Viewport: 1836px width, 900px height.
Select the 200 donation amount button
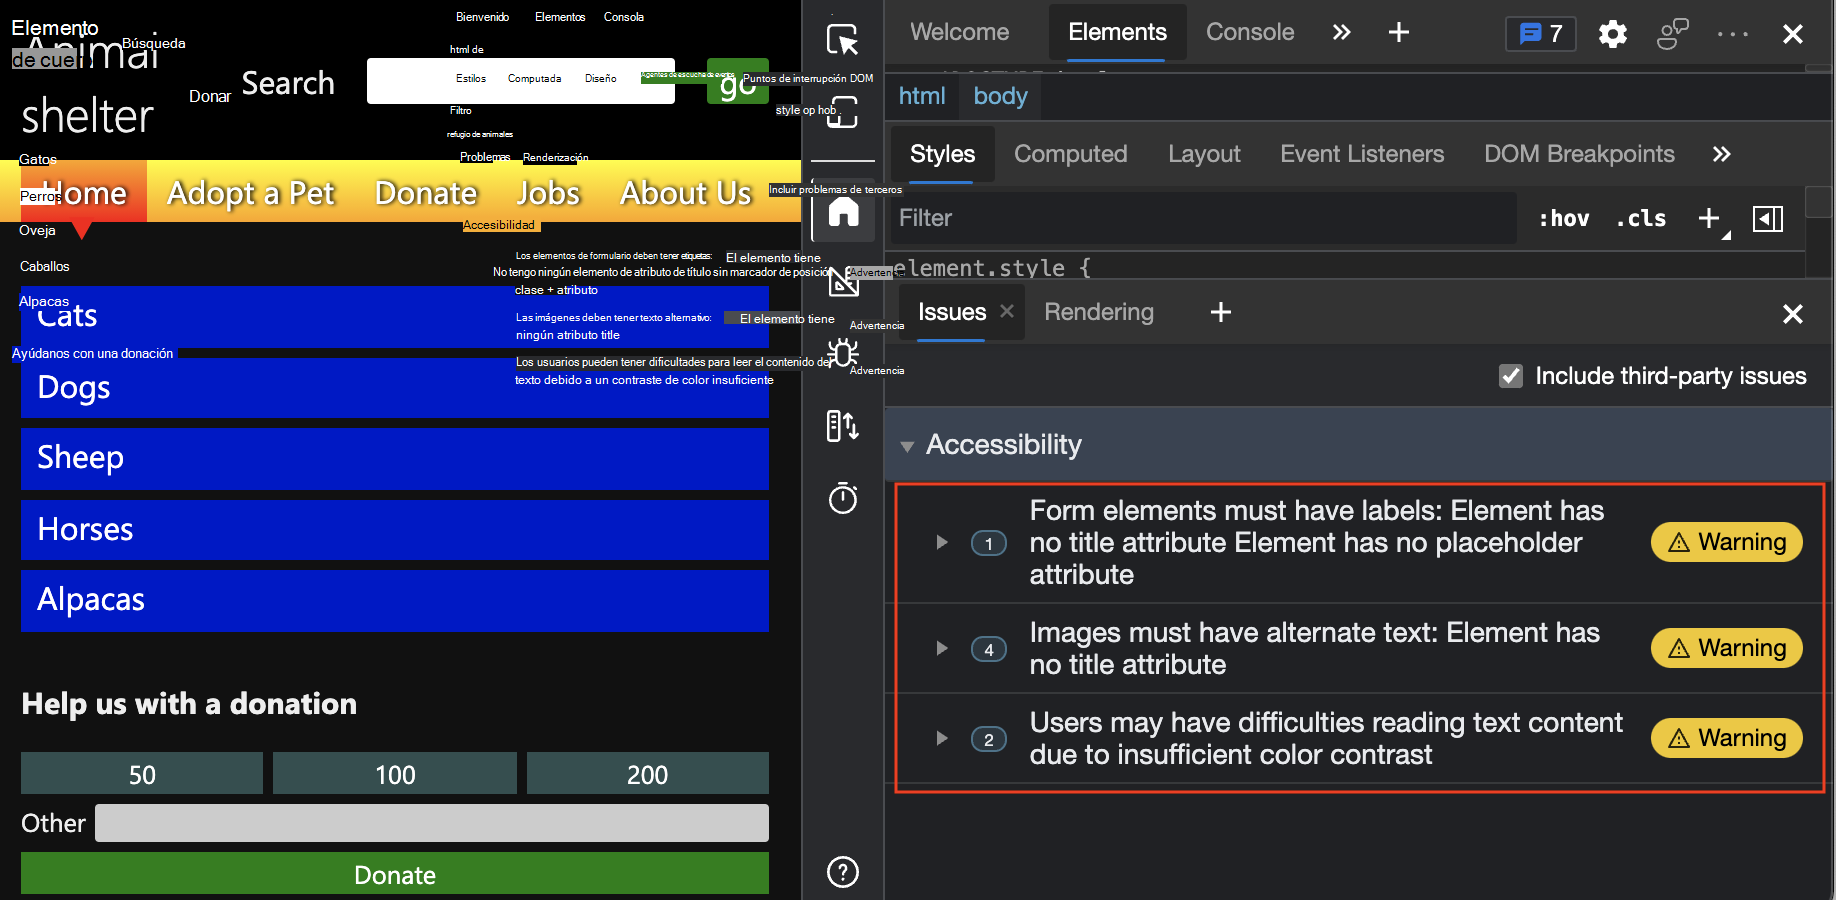647,774
